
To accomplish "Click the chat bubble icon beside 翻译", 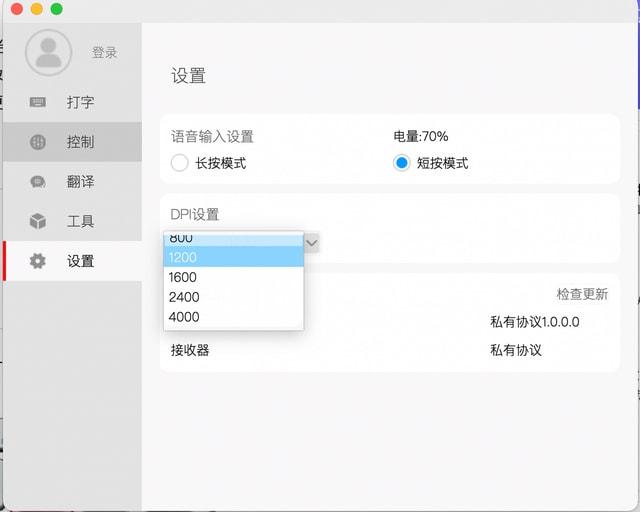I will [38, 181].
